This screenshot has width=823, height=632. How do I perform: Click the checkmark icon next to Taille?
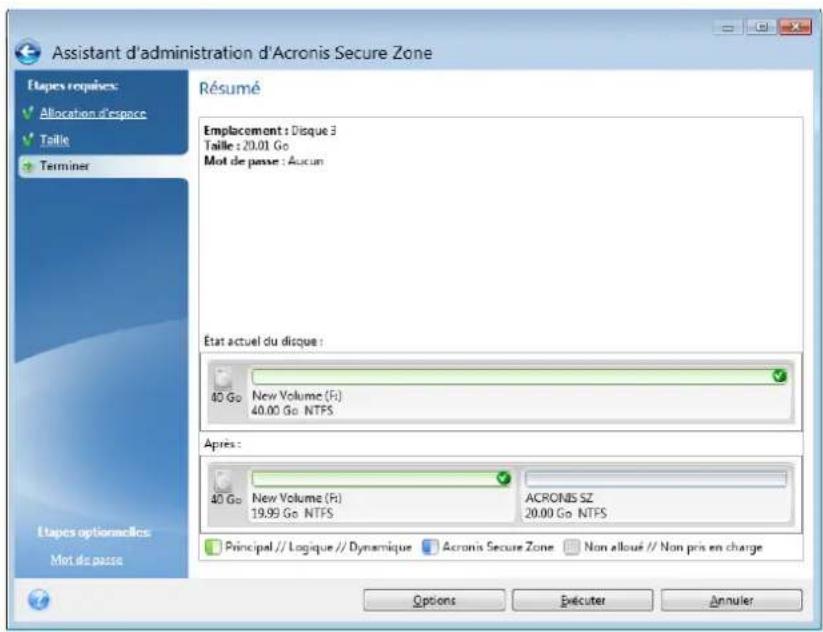(28, 139)
